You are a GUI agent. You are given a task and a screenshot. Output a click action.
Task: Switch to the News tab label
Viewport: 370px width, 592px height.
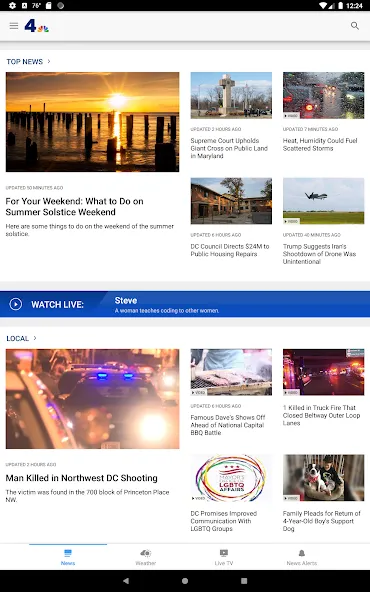point(68,563)
